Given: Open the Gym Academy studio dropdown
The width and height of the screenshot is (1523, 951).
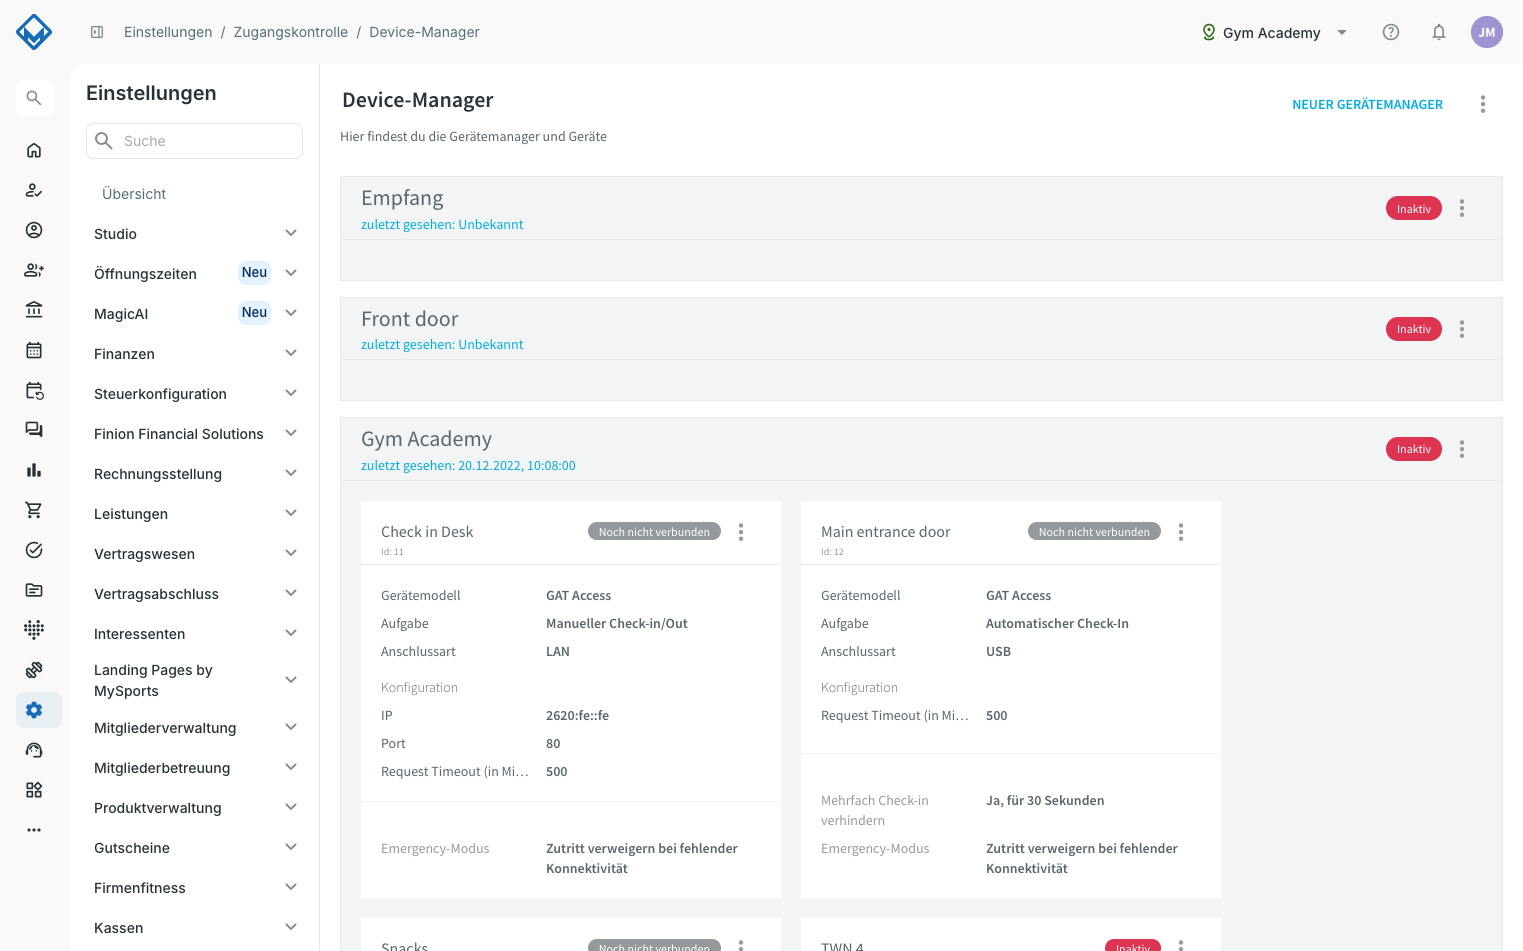Looking at the screenshot, I should coord(1275,32).
